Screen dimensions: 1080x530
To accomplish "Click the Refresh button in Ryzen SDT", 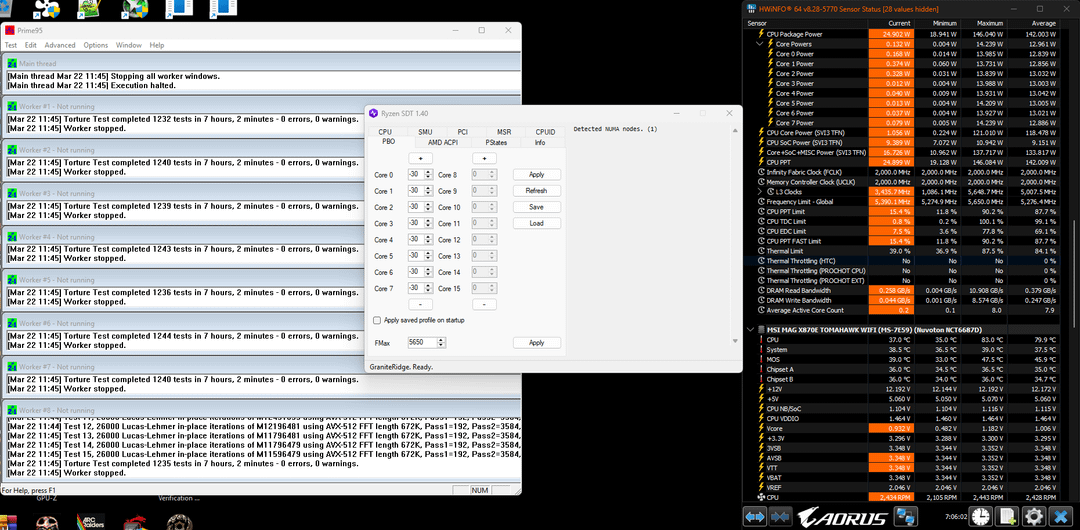I will pyautogui.click(x=536, y=190).
